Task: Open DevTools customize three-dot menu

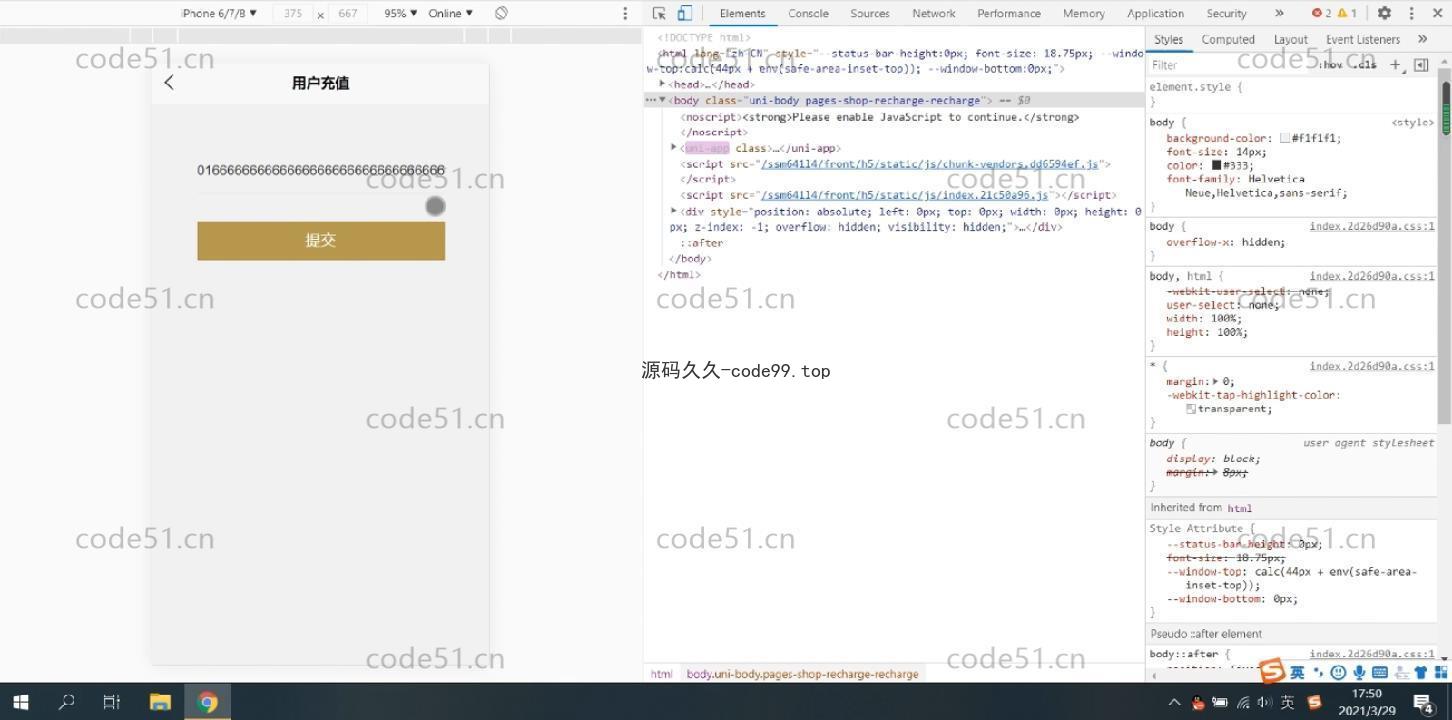Action: pyautogui.click(x=1411, y=13)
